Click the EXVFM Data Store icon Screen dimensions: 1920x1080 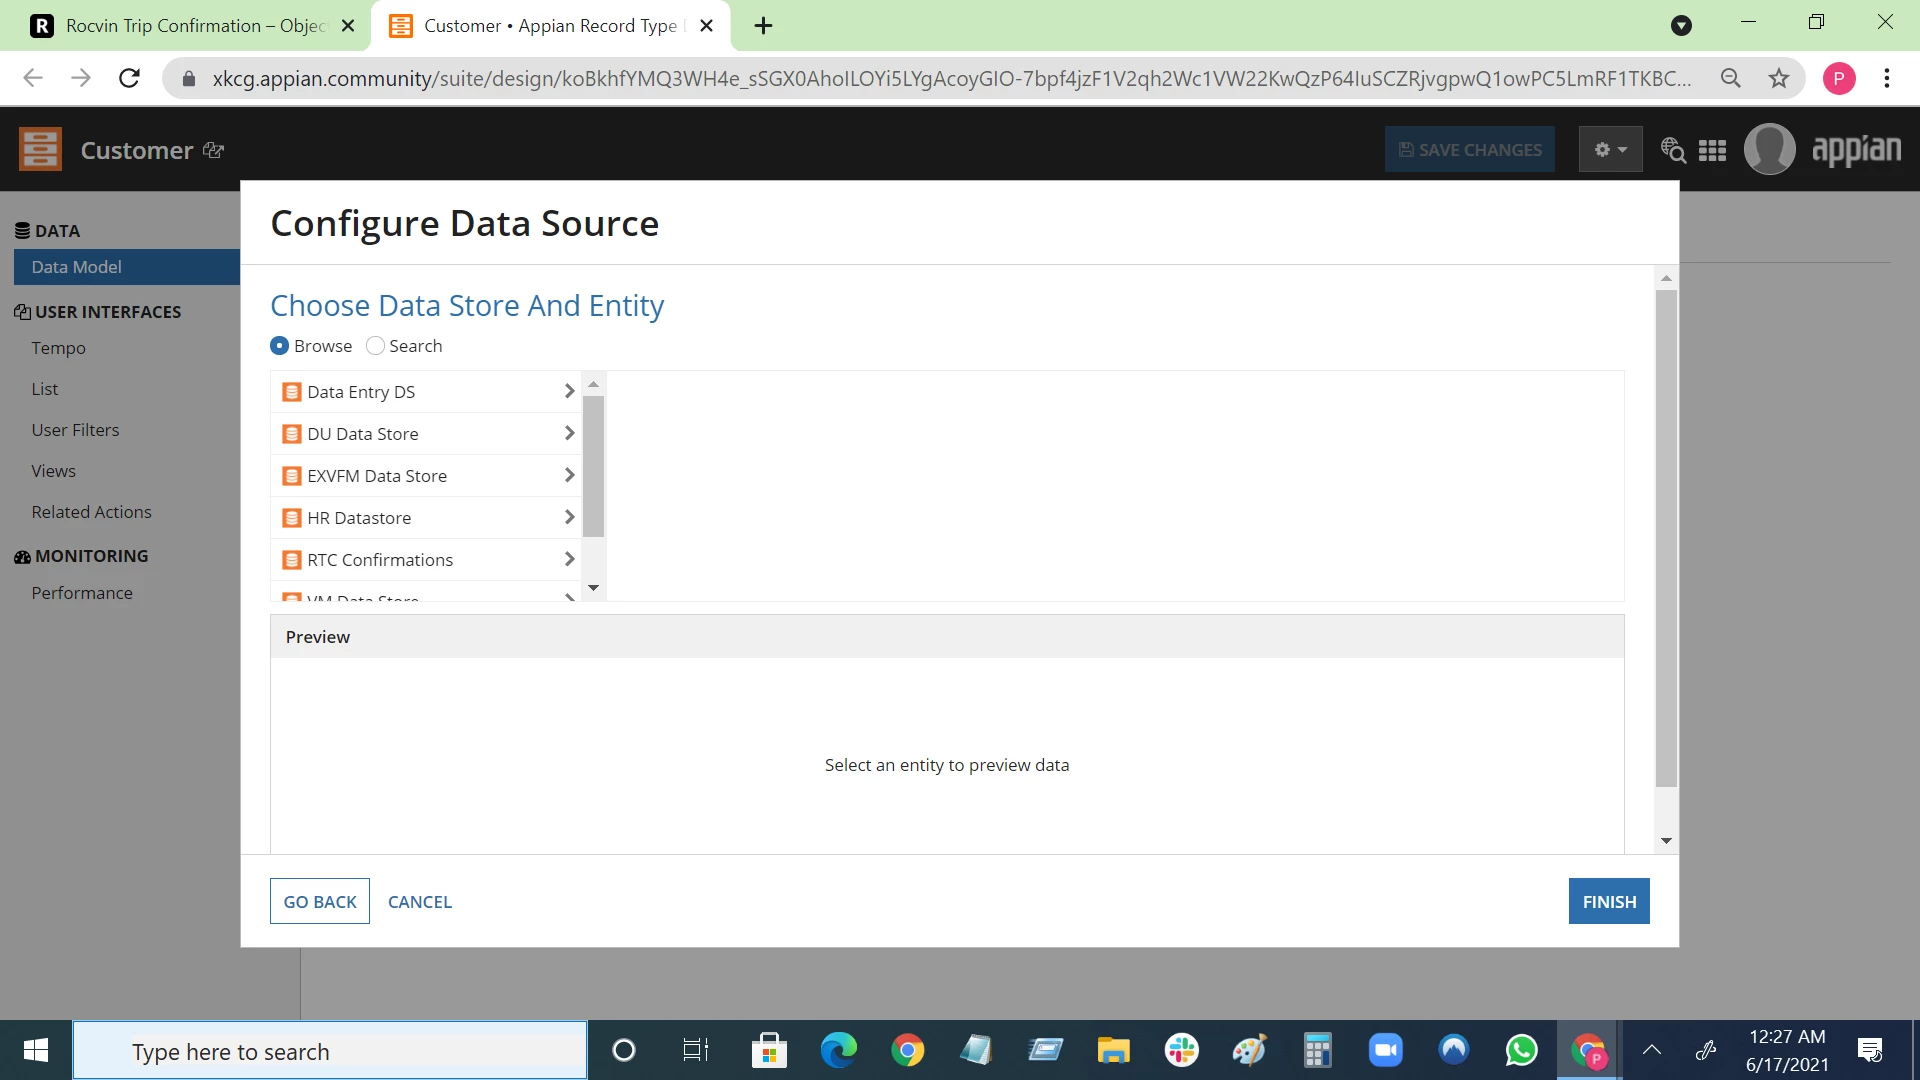click(x=292, y=476)
